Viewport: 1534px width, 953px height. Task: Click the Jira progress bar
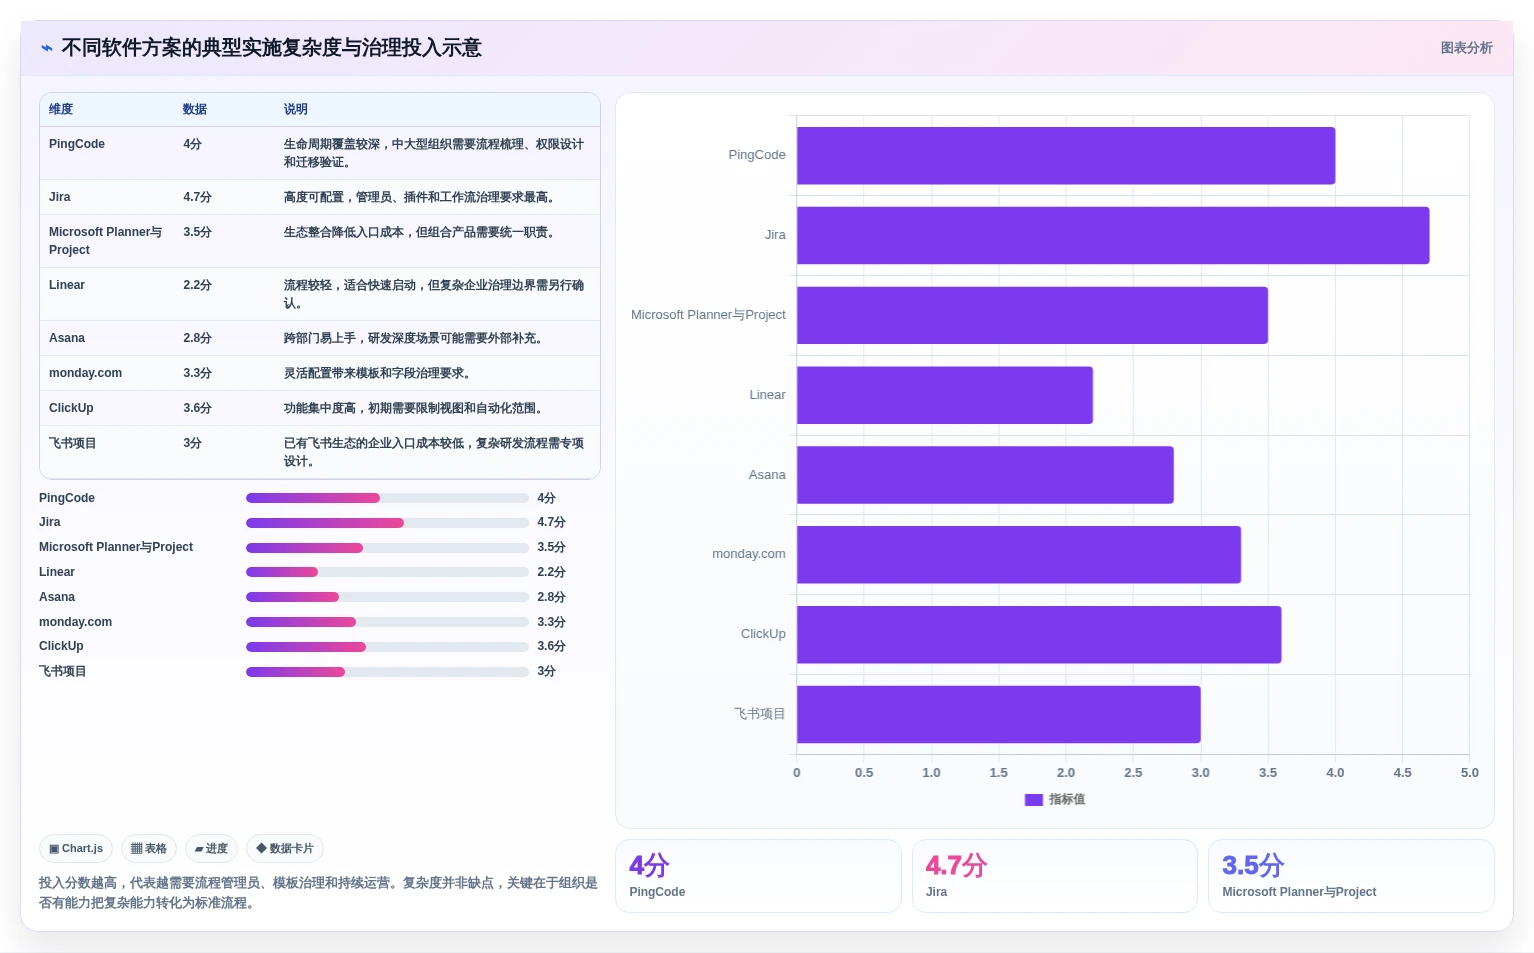tap(387, 522)
